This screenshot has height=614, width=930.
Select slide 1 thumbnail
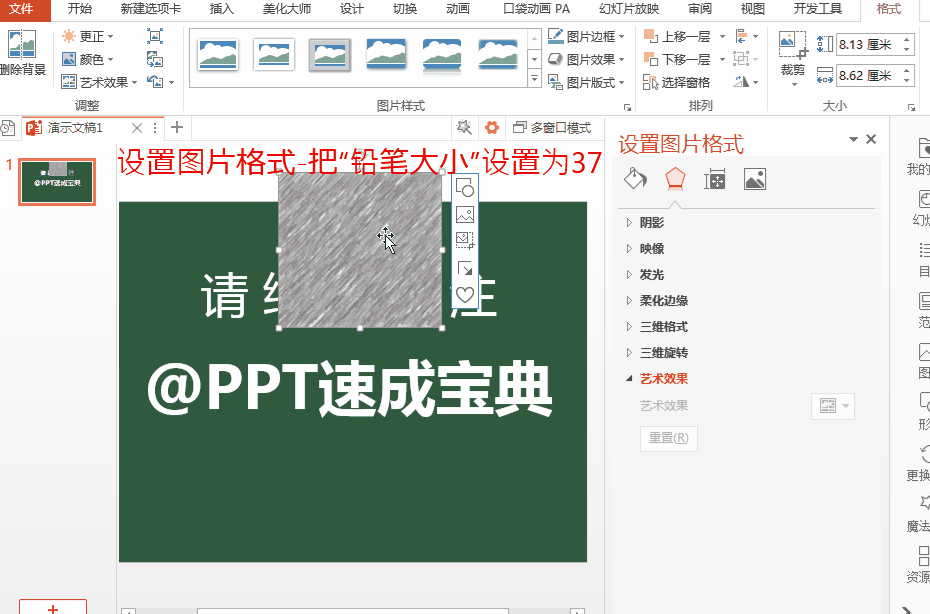pyautogui.click(x=57, y=182)
